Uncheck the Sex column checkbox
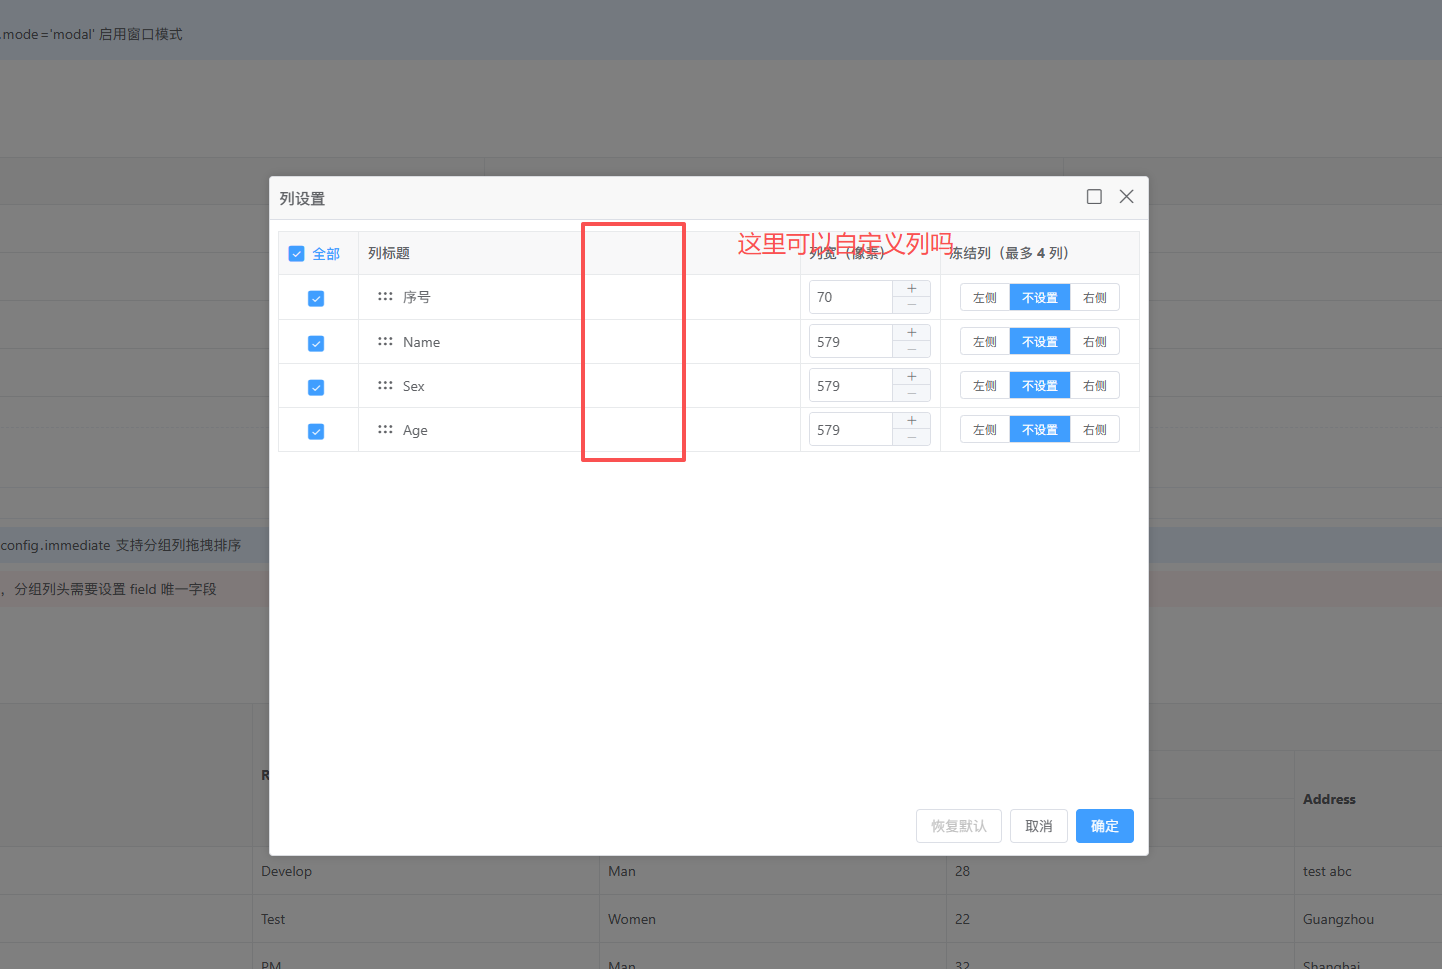 pyautogui.click(x=316, y=388)
